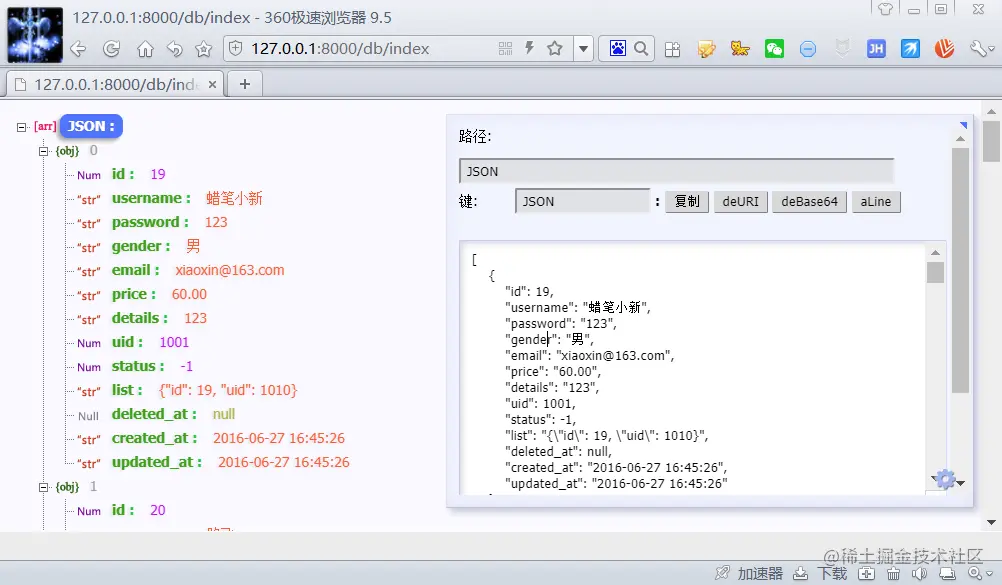The height and width of the screenshot is (585, 1002).
Task: Reload the page with the refresh icon
Action: tap(112, 49)
